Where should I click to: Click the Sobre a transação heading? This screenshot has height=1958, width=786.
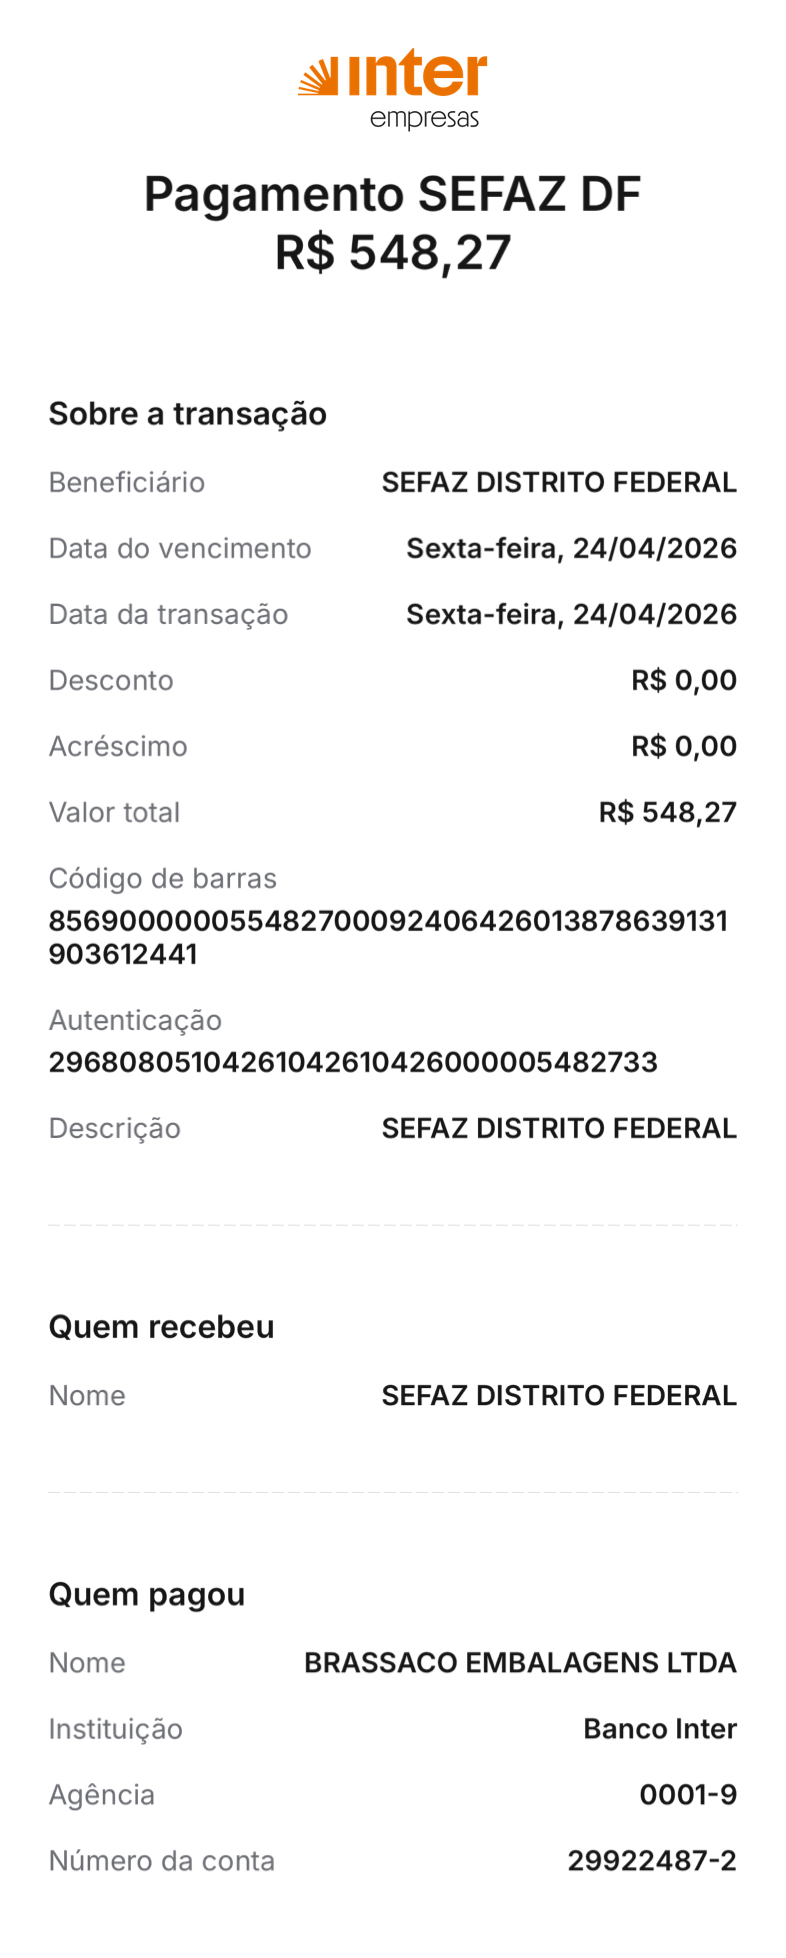pos(188,414)
